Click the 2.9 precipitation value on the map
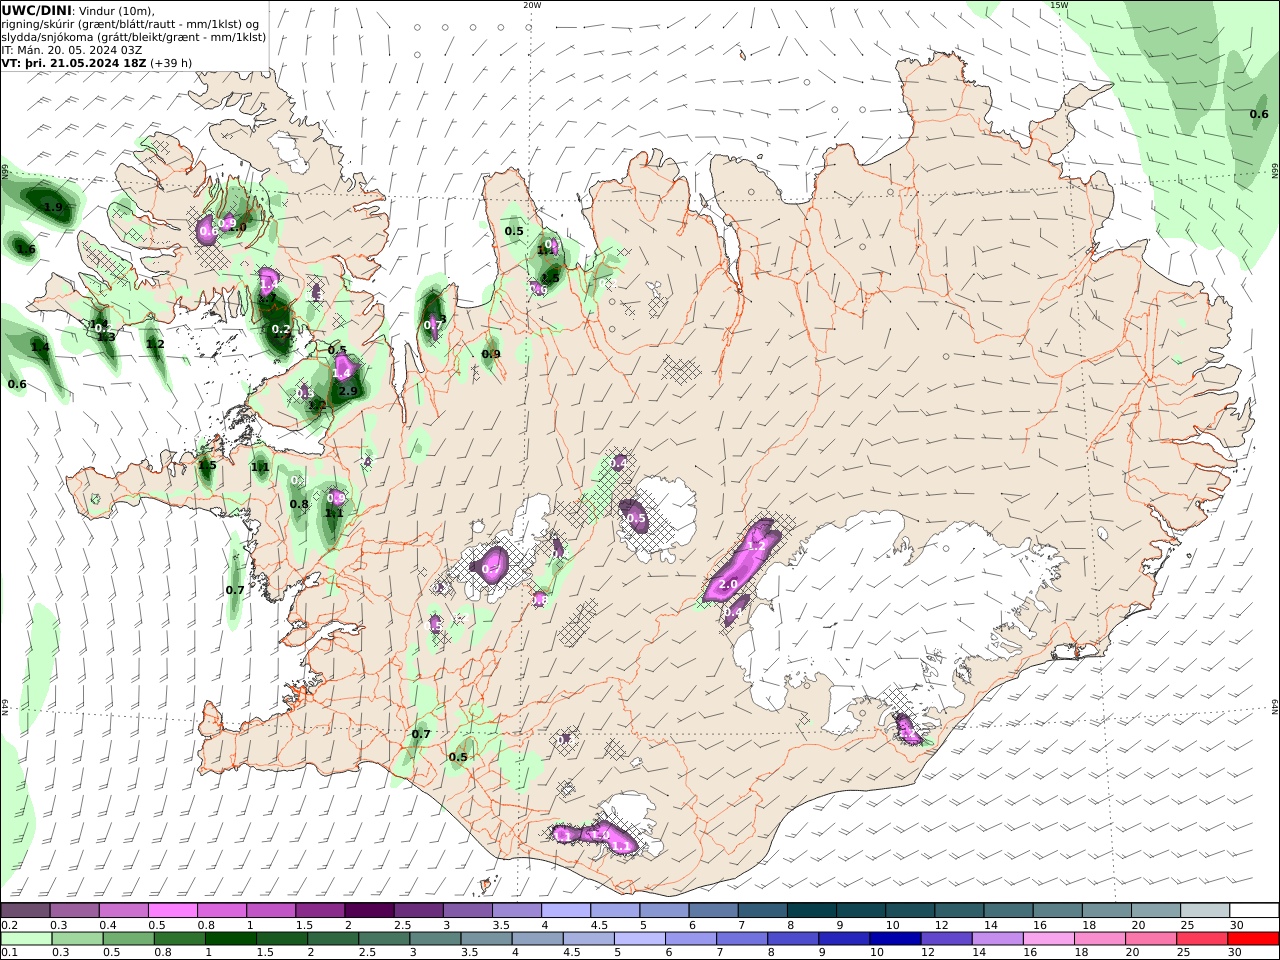Viewport: 1280px width, 960px height. tap(348, 391)
